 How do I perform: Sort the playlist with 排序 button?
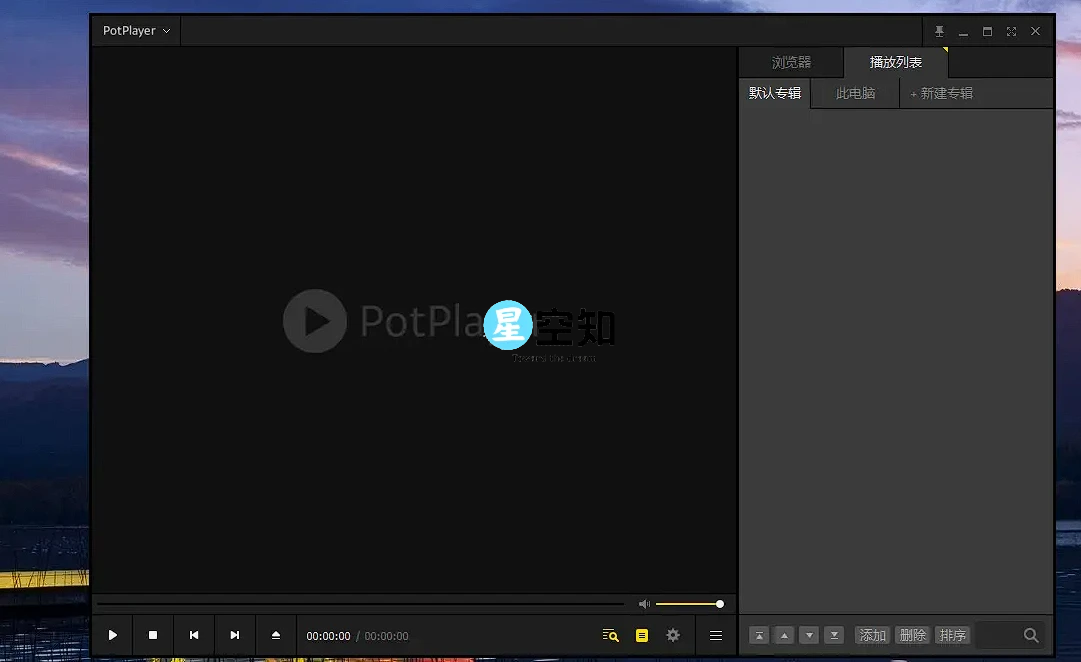click(x=952, y=635)
